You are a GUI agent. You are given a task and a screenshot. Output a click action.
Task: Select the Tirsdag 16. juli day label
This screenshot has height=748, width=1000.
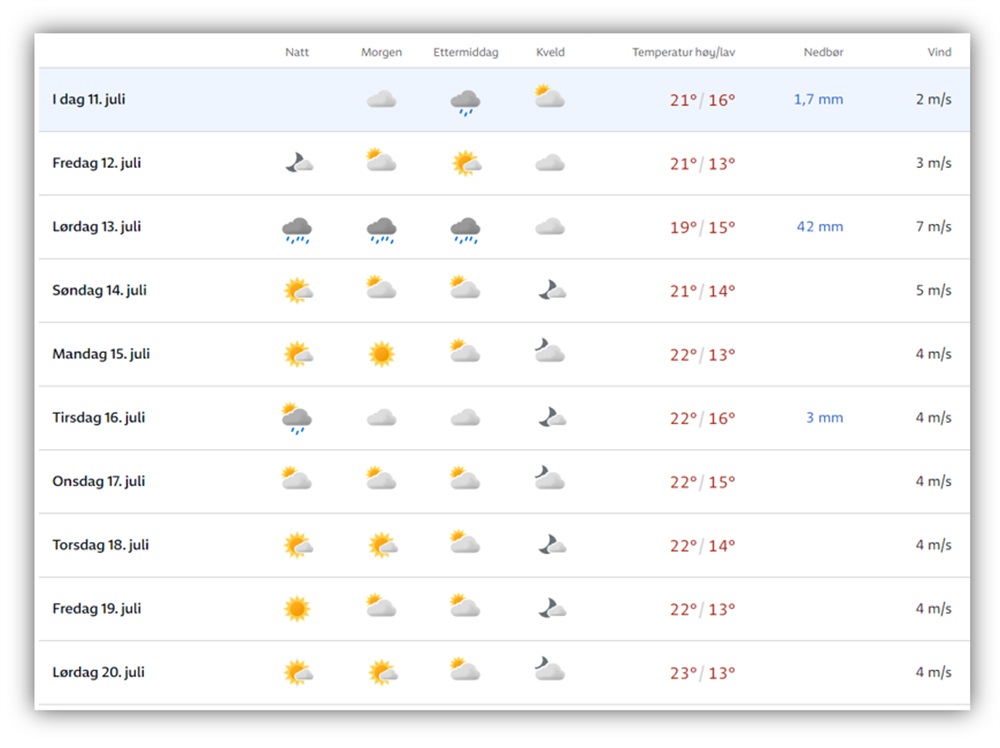click(x=99, y=418)
